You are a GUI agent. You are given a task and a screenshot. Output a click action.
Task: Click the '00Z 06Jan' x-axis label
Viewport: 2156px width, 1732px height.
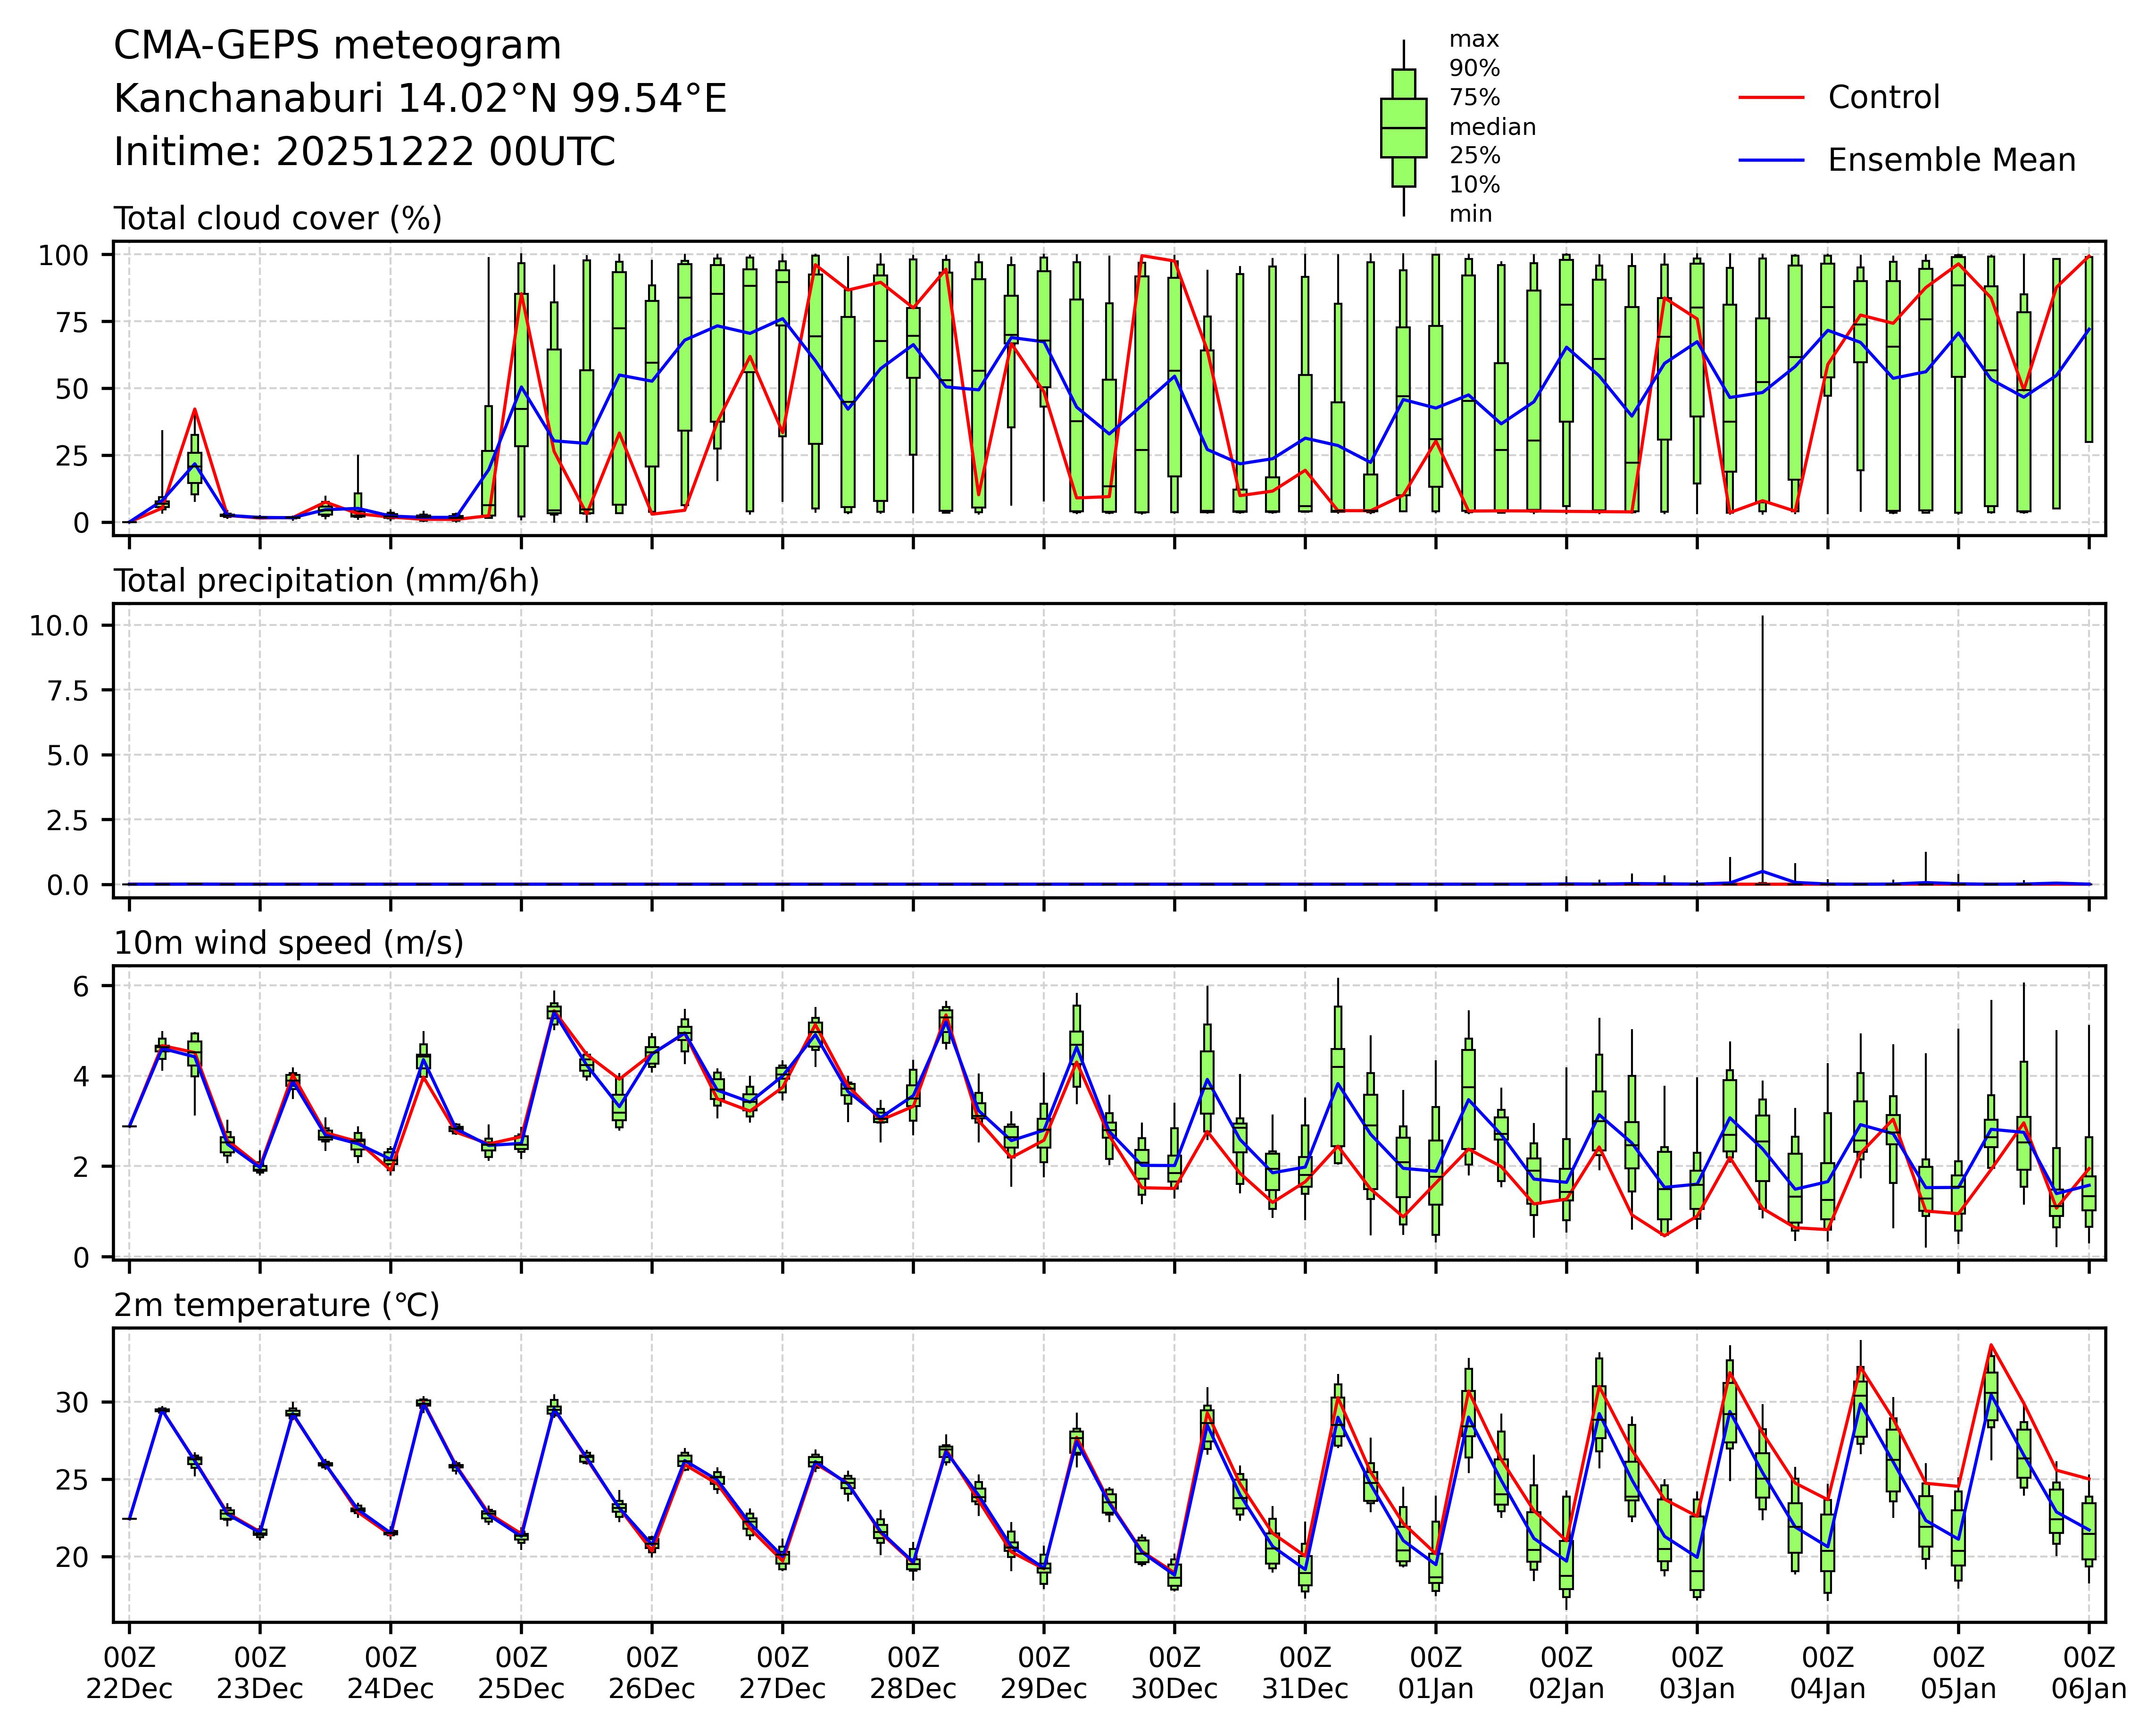point(2088,1672)
